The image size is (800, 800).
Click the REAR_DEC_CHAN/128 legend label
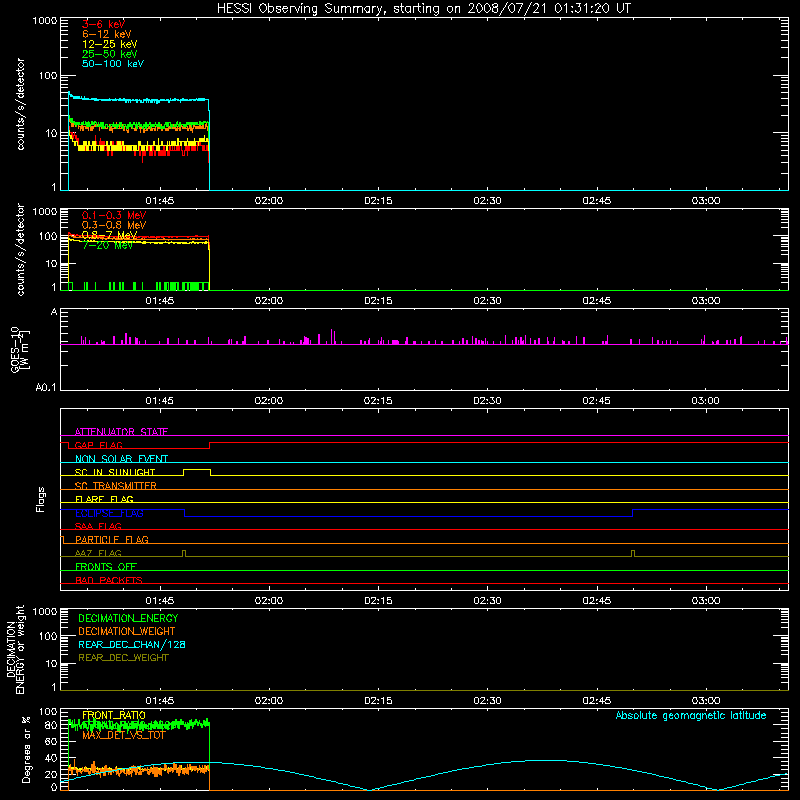[x=132, y=645]
